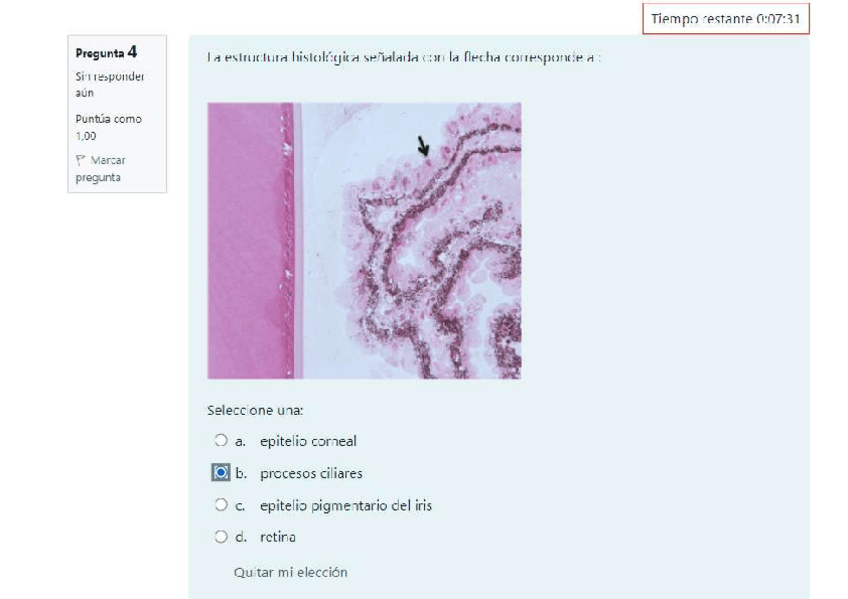Click the procesos ciliares answer text
This screenshot has width=848, height=599.
(x=311, y=474)
